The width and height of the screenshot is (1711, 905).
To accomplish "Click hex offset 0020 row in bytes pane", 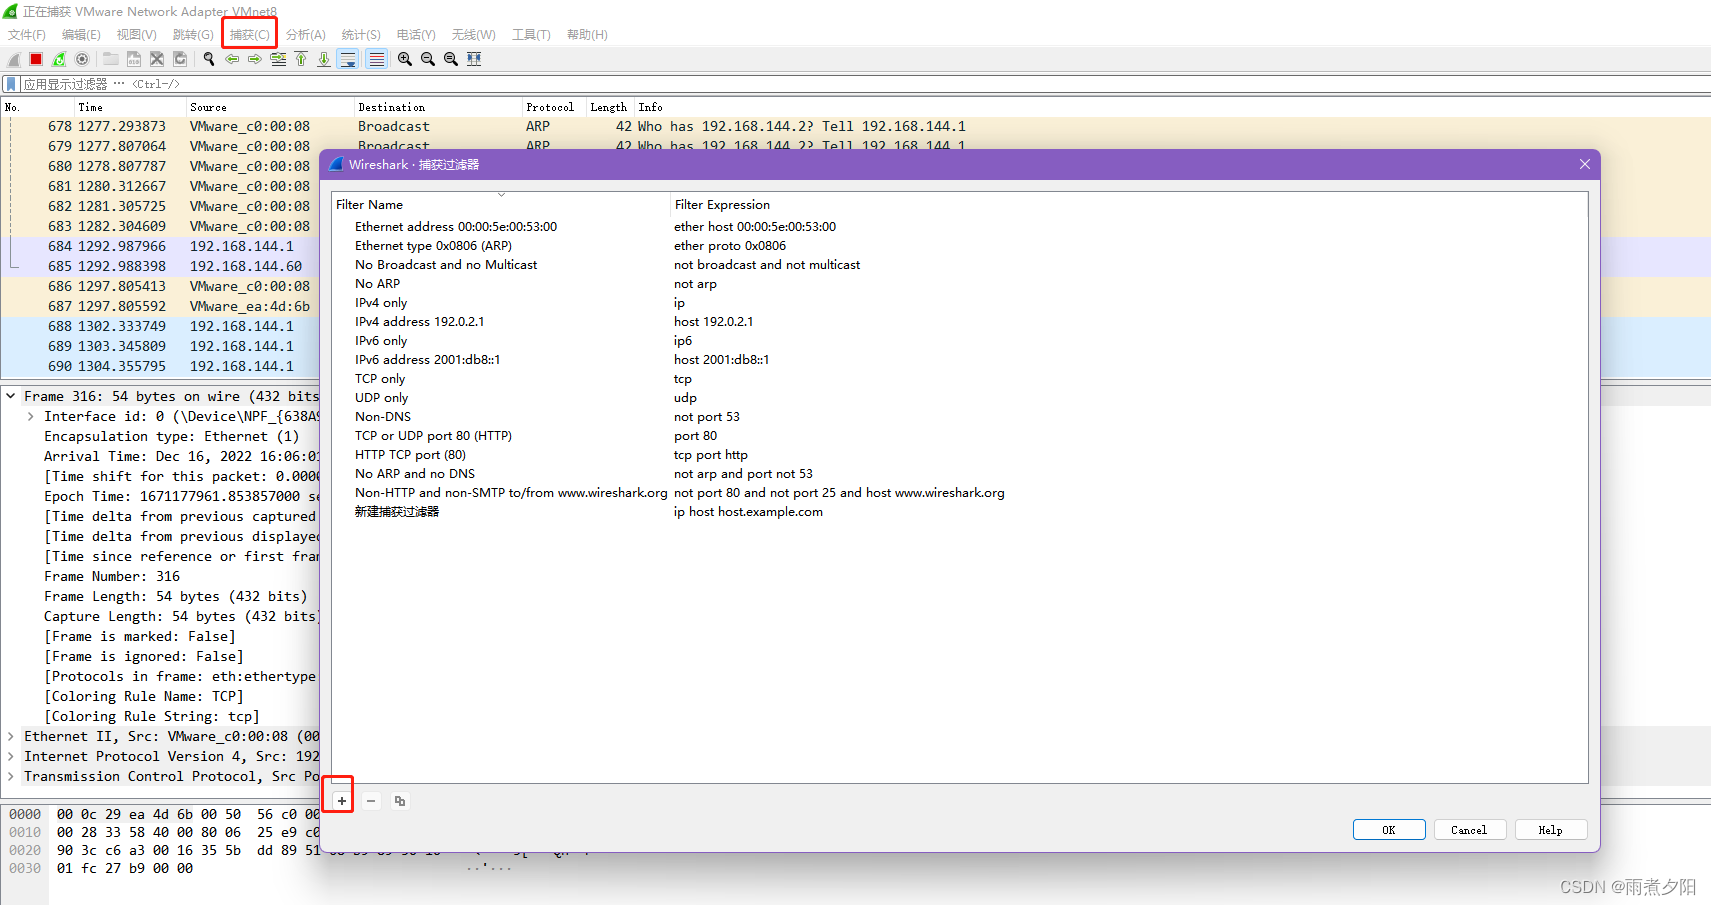I will (25, 851).
